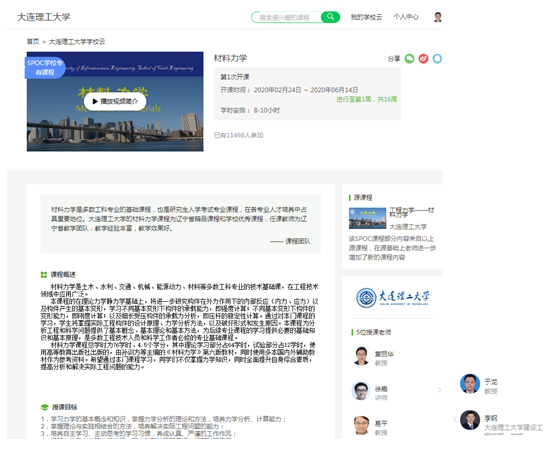
Task: Open teacher 于龙's avatar
Action: (470, 384)
